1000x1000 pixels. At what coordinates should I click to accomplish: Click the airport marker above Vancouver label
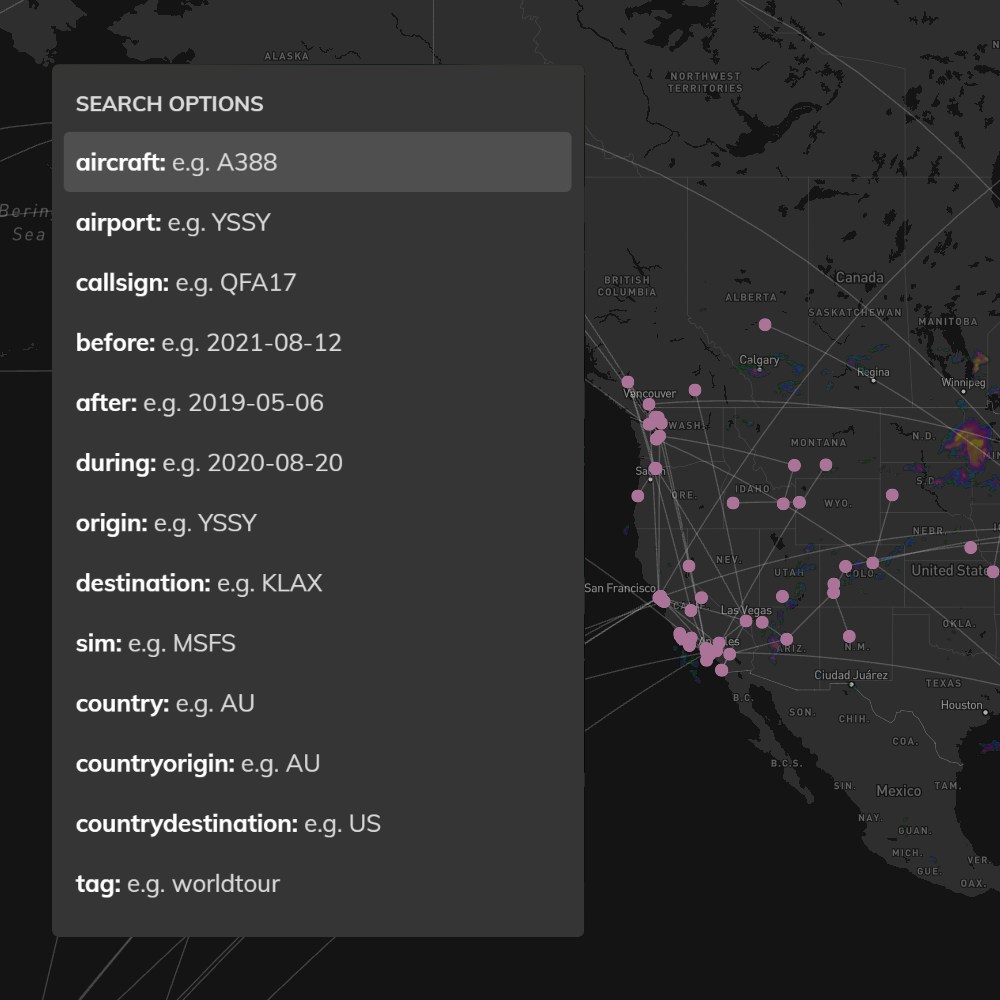coord(628,381)
